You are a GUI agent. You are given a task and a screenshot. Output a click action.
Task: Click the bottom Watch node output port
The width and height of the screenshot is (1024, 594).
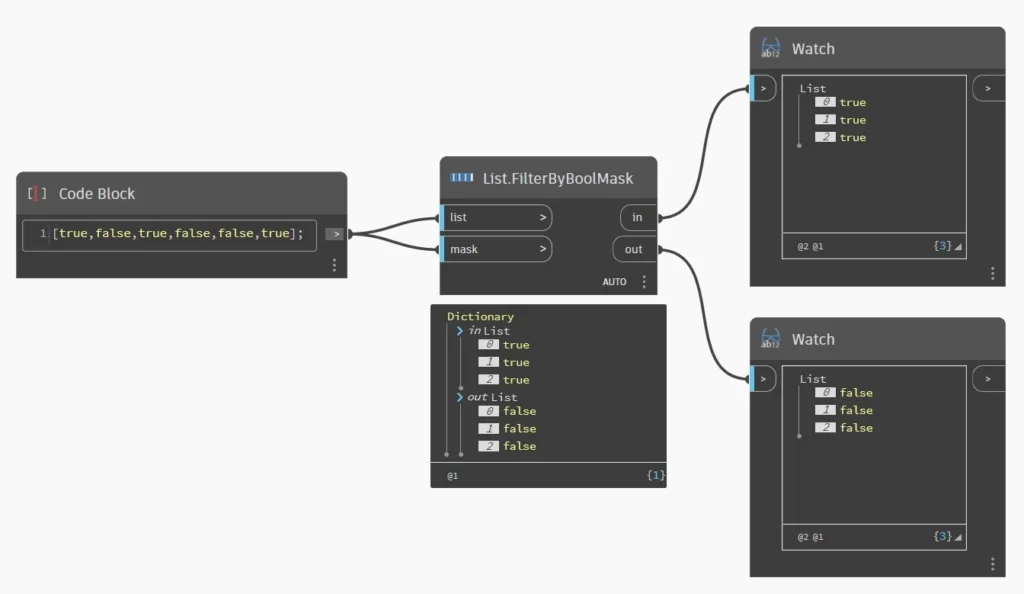point(989,379)
